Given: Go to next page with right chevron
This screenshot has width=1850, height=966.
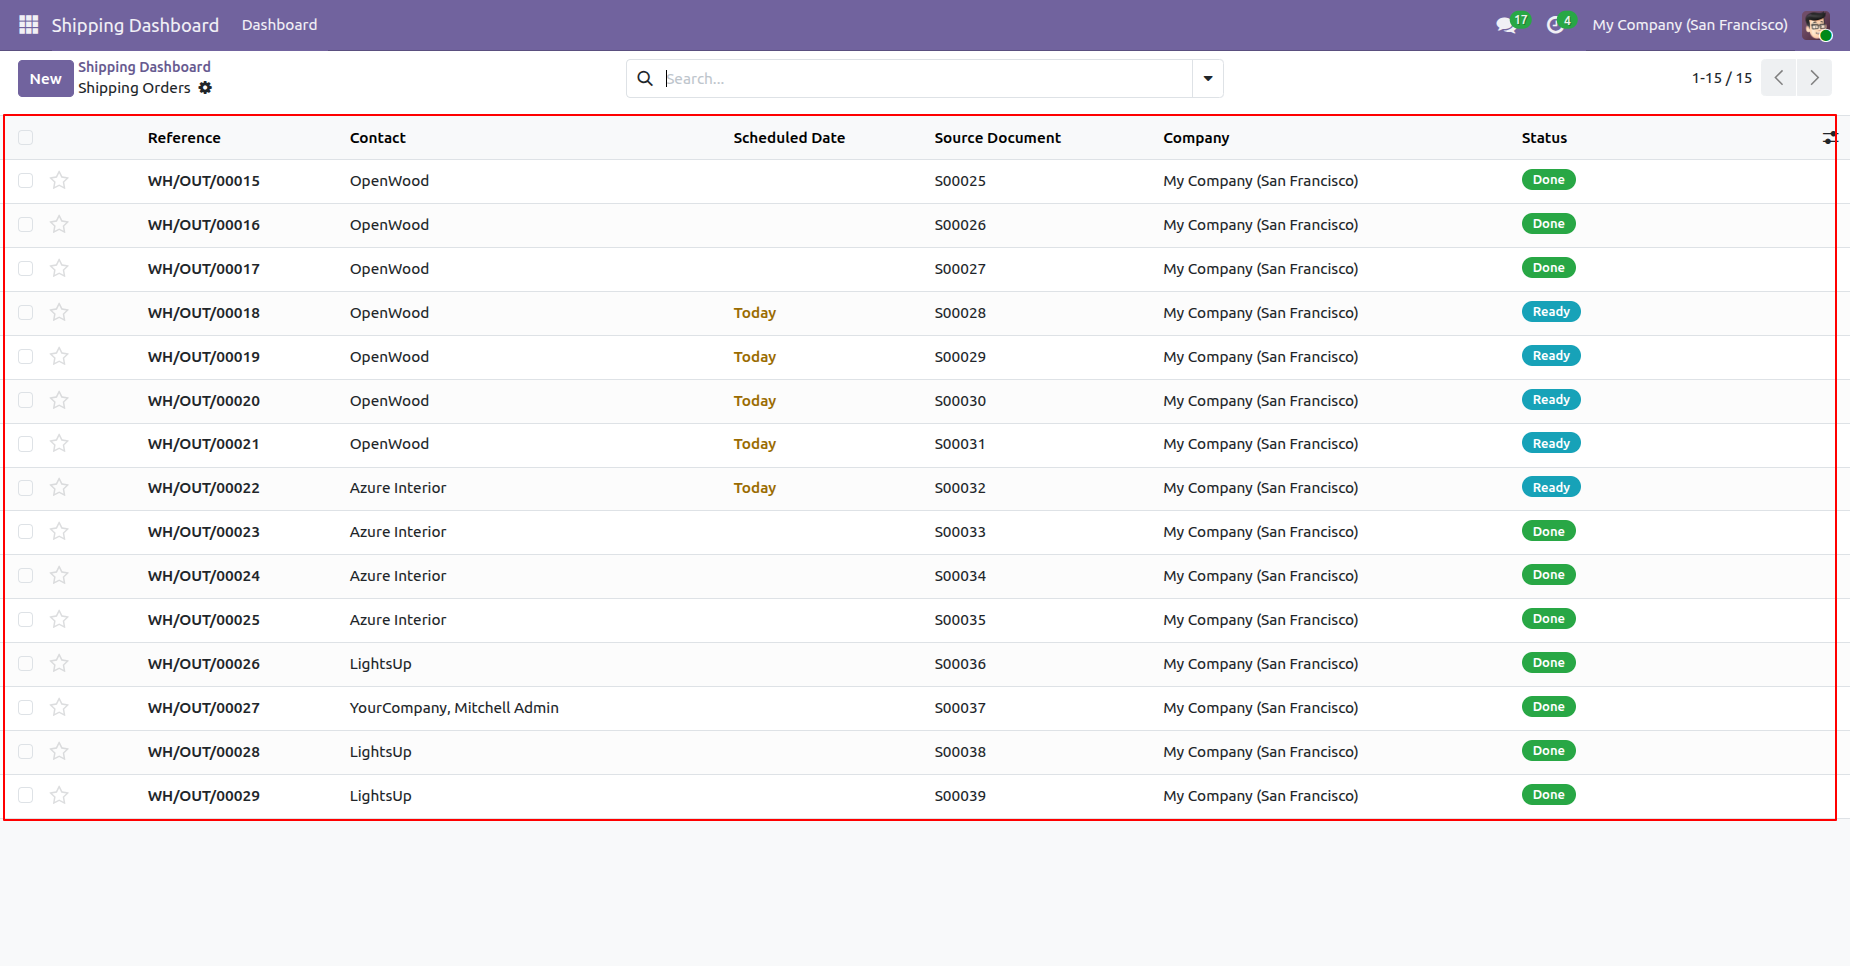Looking at the screenshot, I should [x=1814, y=78].
